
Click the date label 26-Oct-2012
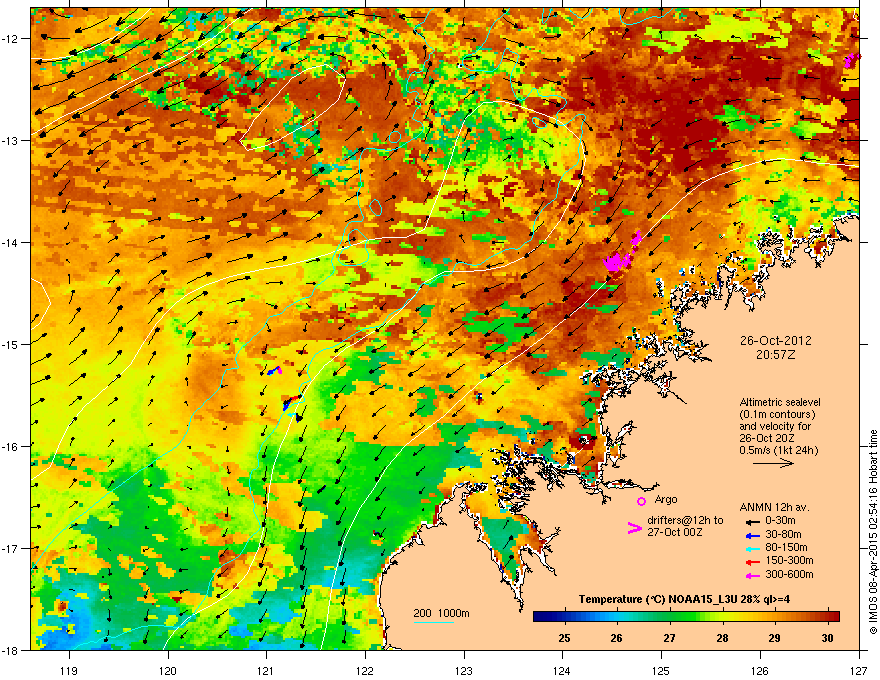(x=775, y=341)
